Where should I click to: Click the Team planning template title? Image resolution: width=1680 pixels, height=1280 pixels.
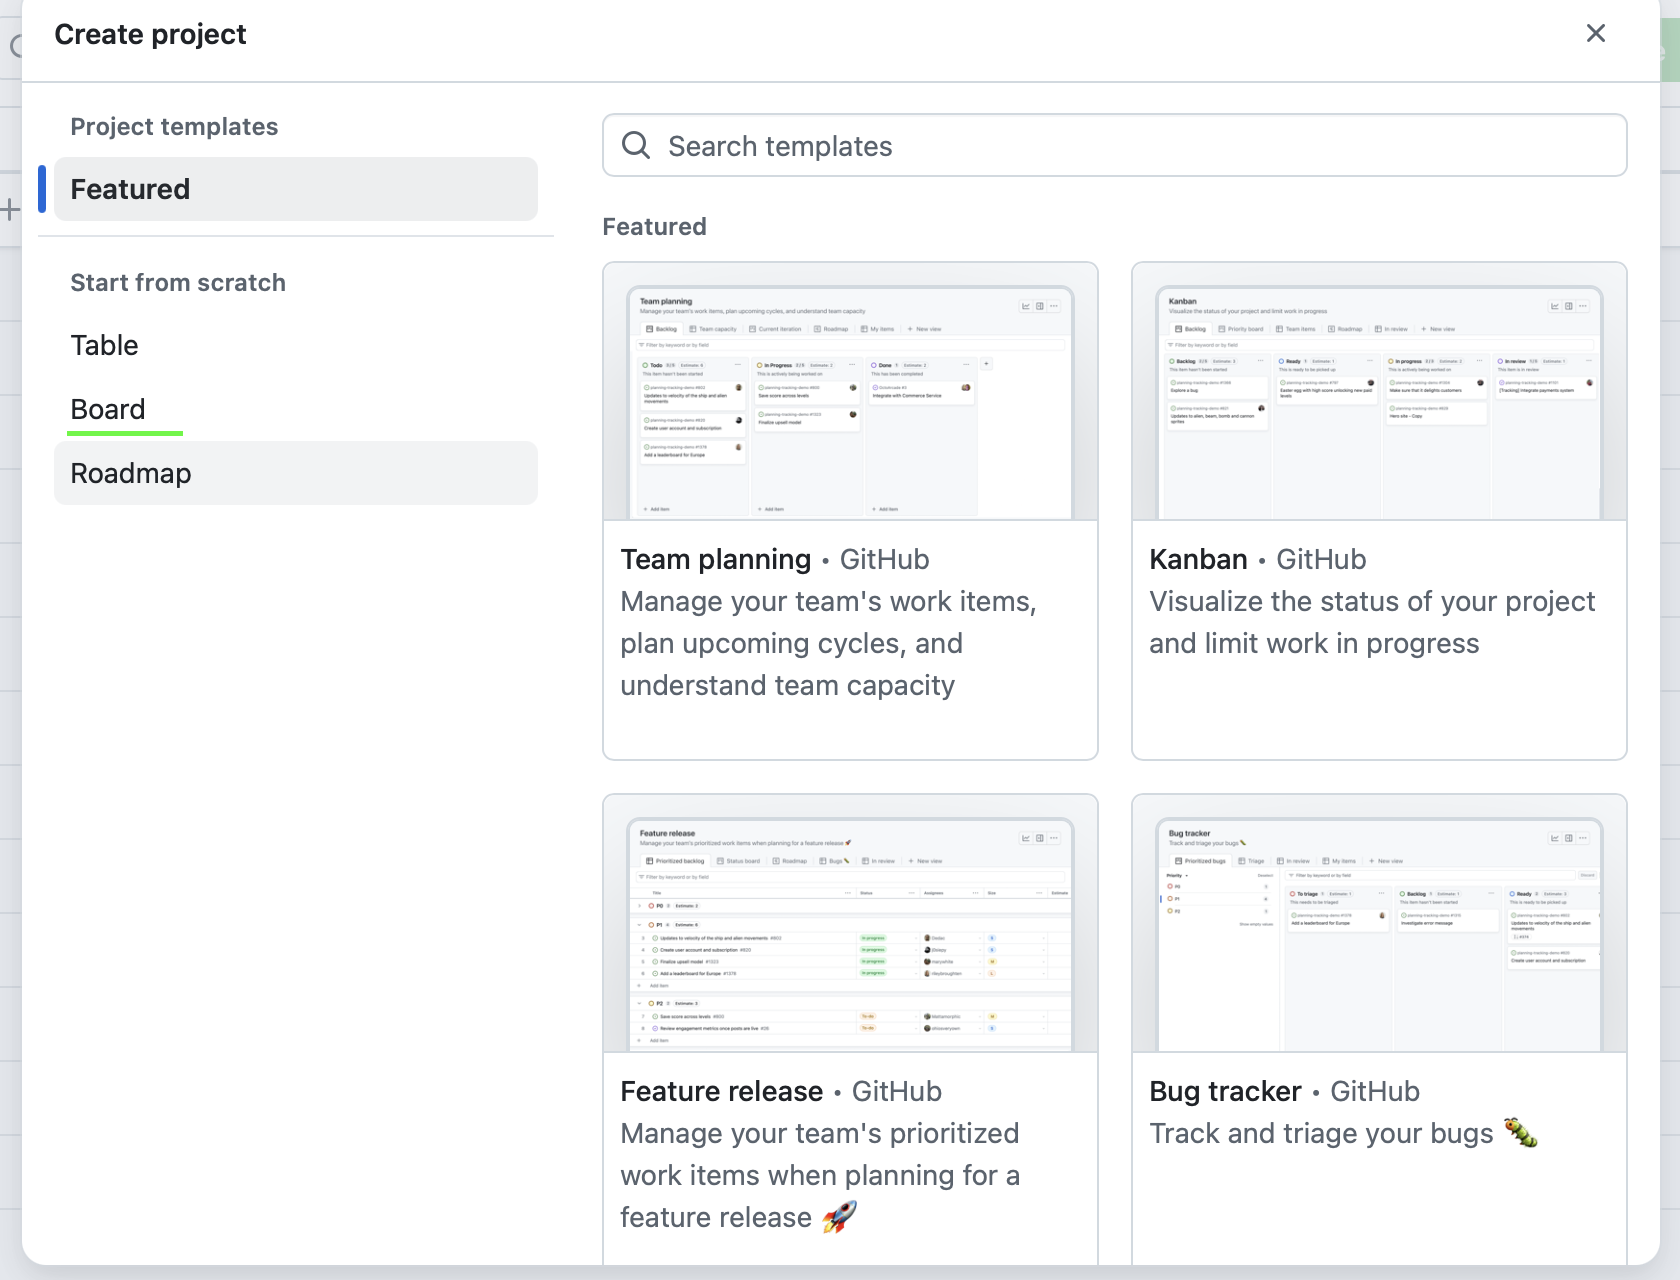pyautogui.click(x=715, y=559)
